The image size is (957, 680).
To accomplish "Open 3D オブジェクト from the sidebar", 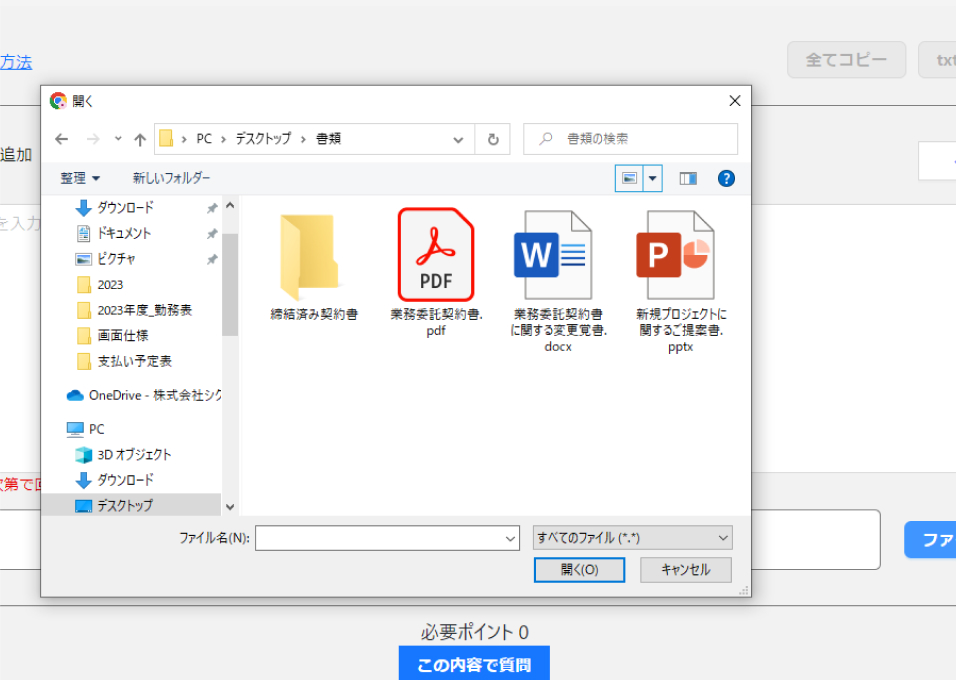I will 131,454.
